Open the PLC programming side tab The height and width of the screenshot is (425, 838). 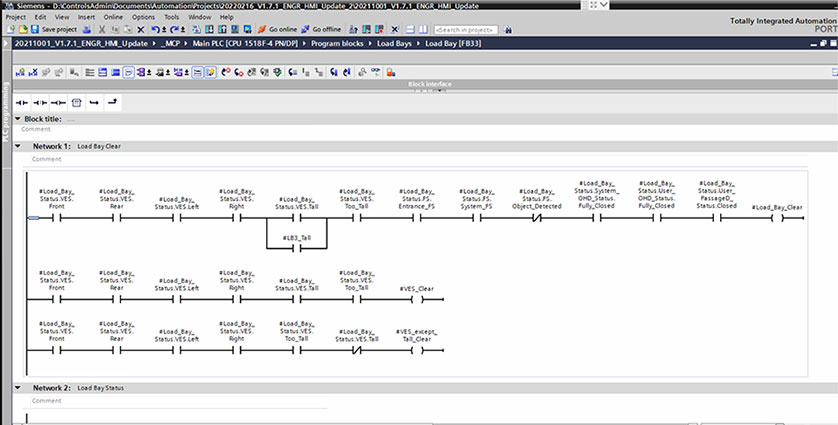point(5,117)
